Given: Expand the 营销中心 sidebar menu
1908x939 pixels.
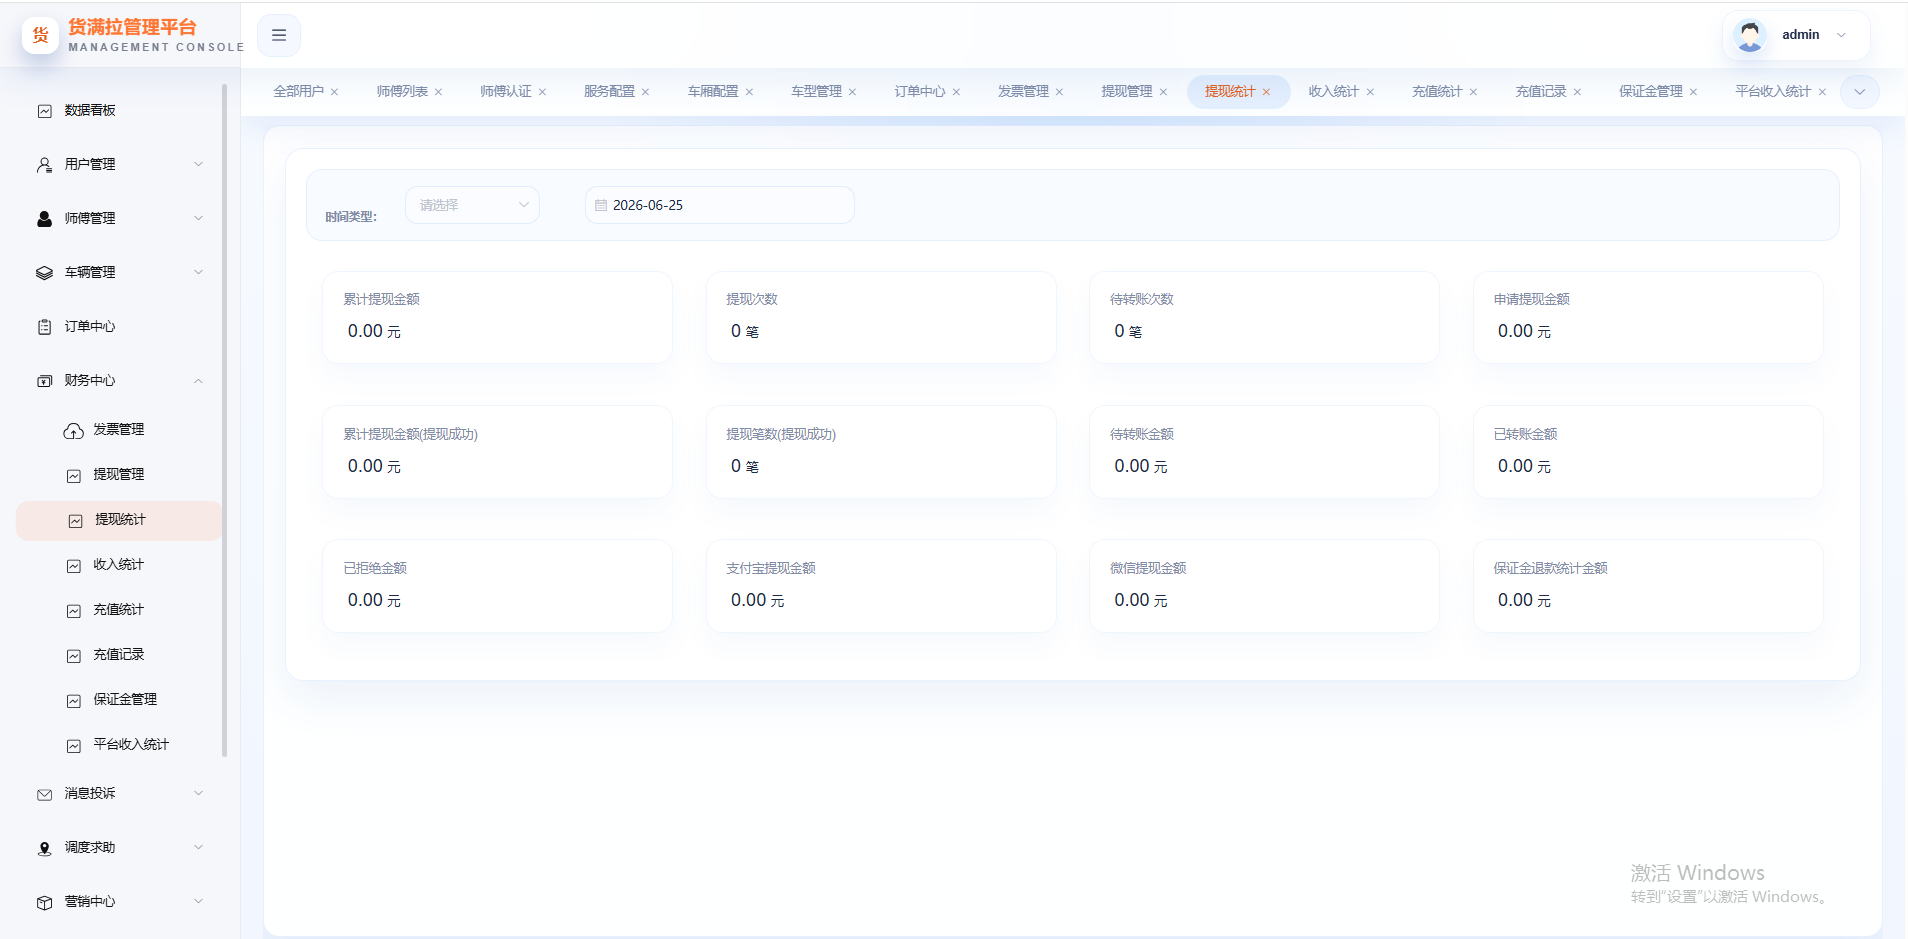Looking at the screenshot, I should (x=120, y=902).
